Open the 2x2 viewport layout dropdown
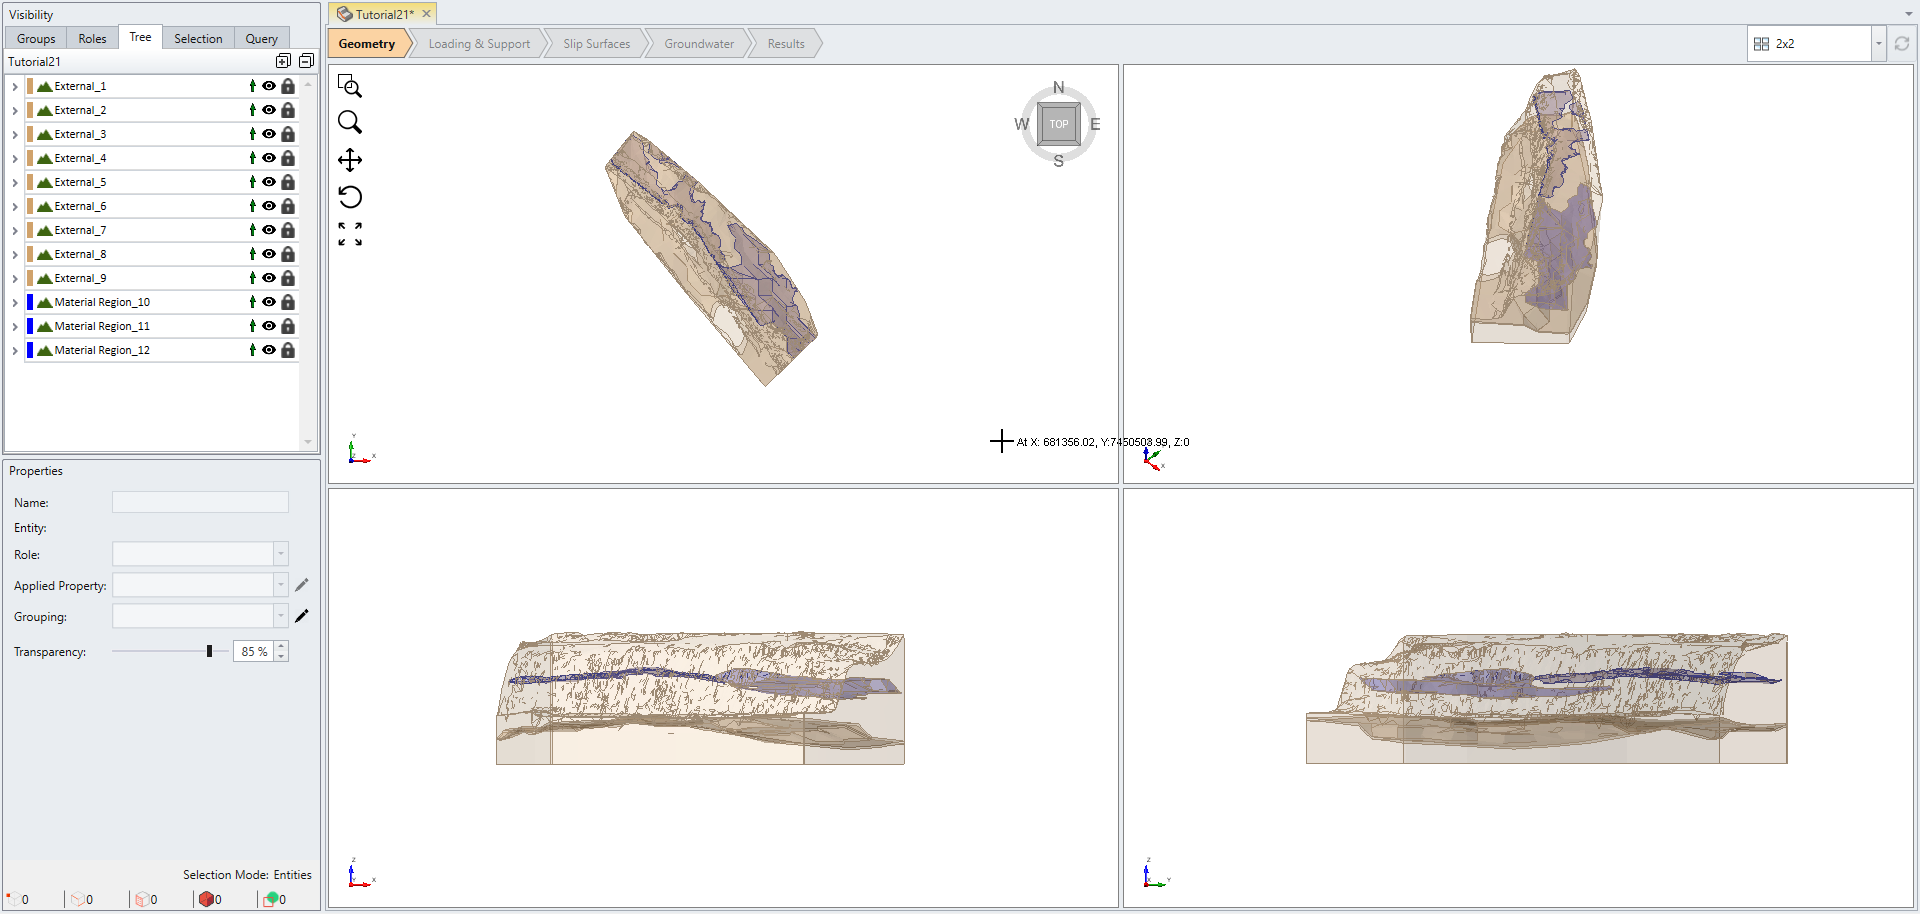Screen dimensions: 1921x914 pyautogui.click(x=1879, y=43)
